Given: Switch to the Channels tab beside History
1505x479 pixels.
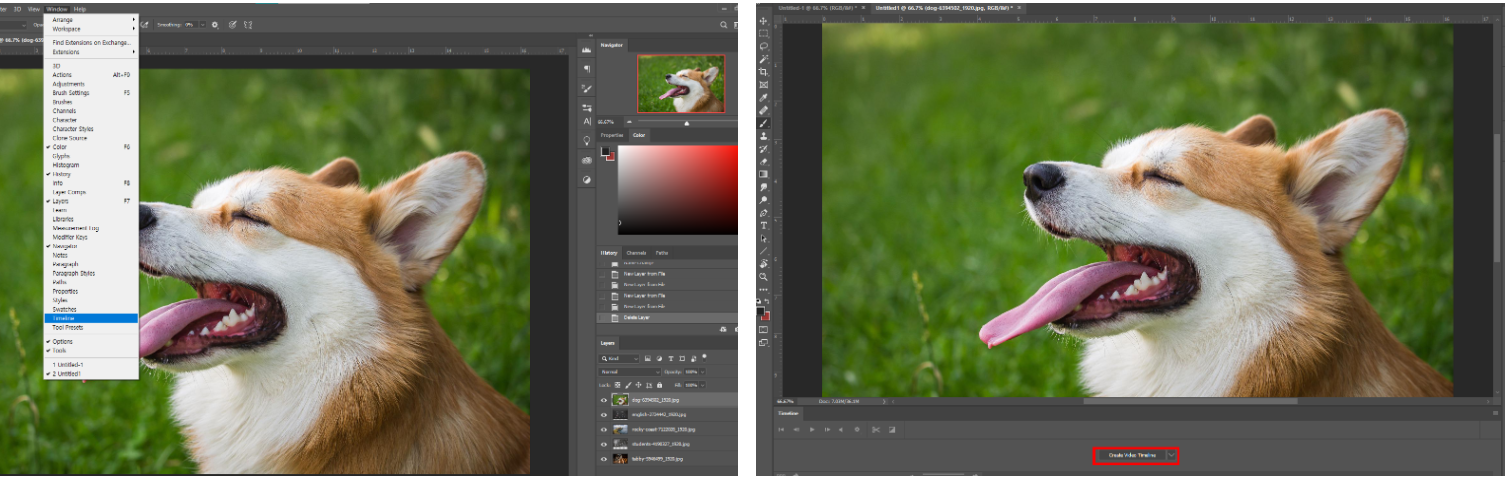Looking at the screenshot, I should 636,253.
